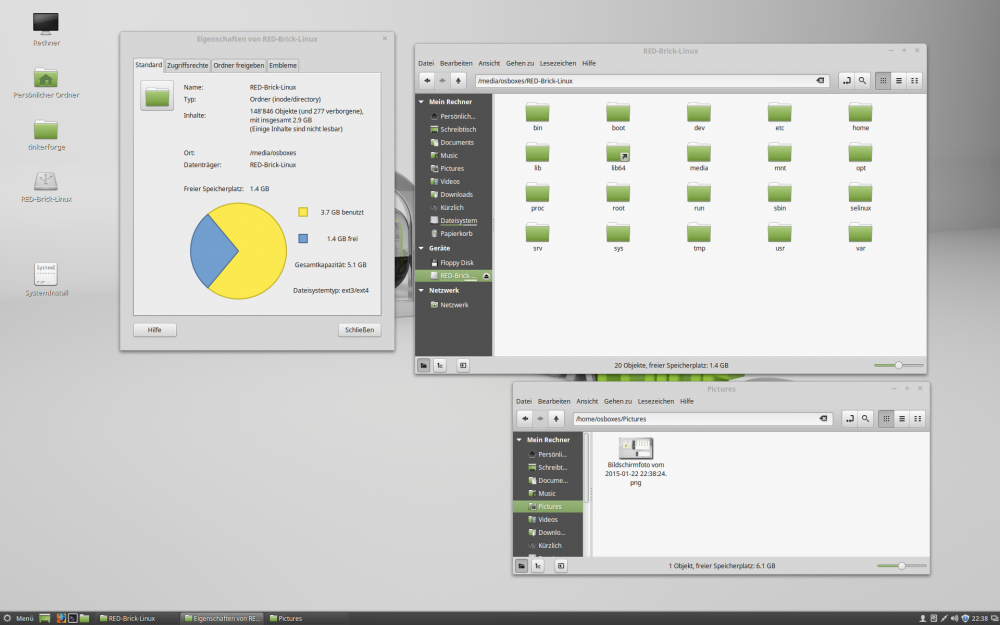Go up one folder in RED-Brick-Linux window
The image size is (1000, 625).
(458, 80)
